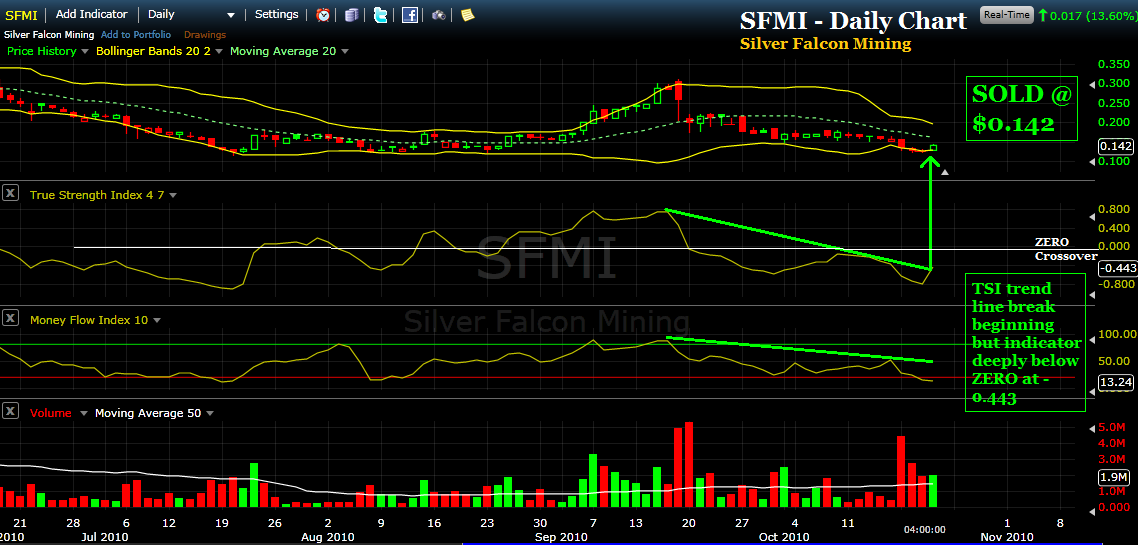Share chart via the Twitter icon
The image size is (1138, 545).
pyautogui.click(x=380, y=15)
